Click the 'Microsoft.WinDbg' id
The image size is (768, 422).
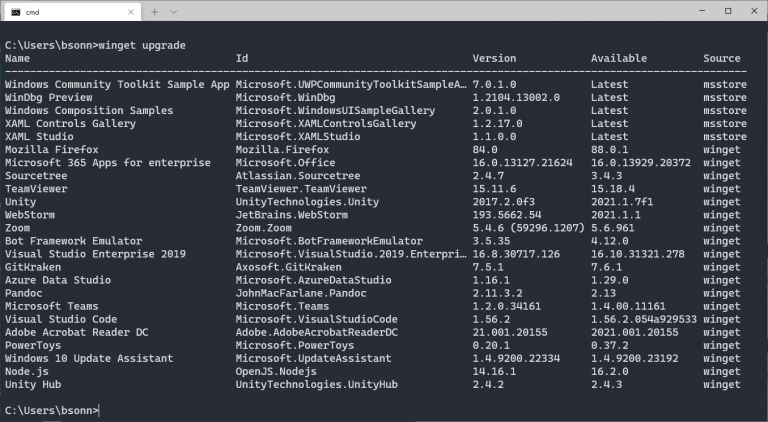click(286, 97)
